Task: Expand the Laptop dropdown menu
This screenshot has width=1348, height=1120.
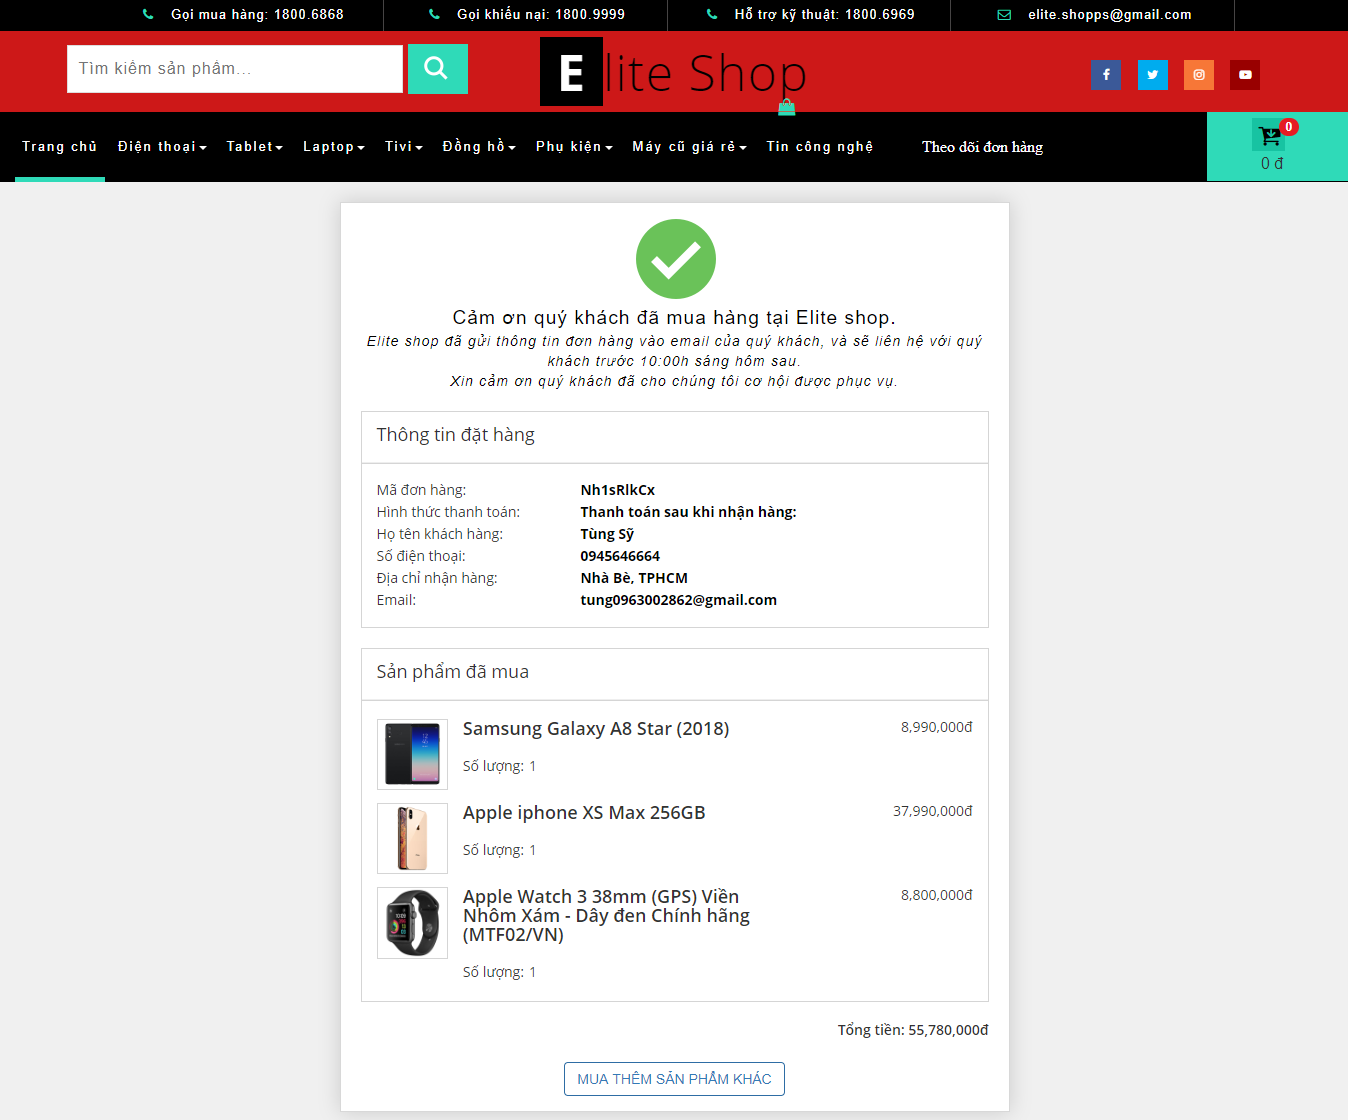Action: 334,146
